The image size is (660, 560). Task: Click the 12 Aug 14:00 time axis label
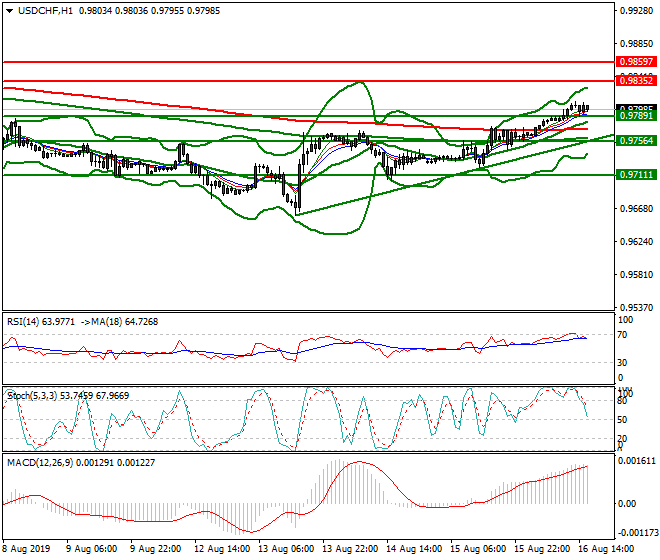click(222, 549)
